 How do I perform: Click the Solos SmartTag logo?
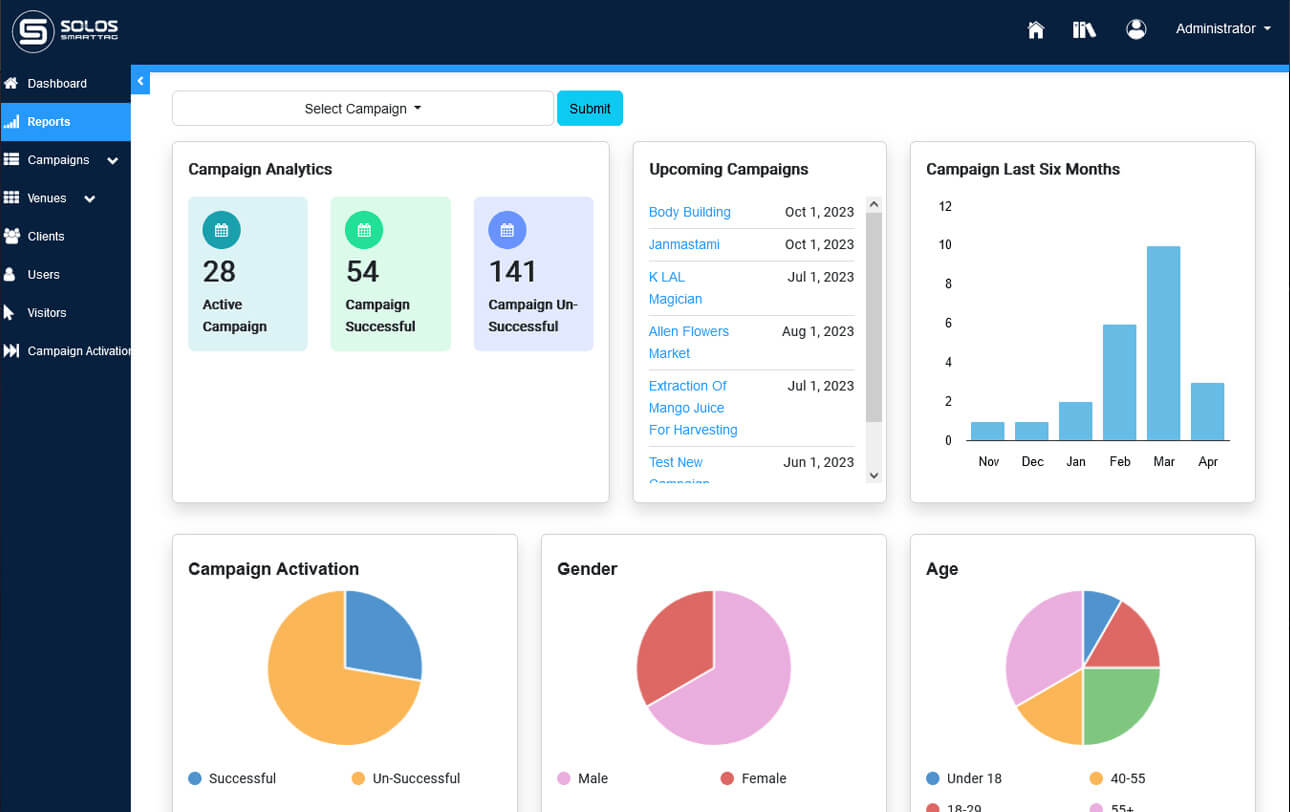pyautogui.click(x=66, y=31)
